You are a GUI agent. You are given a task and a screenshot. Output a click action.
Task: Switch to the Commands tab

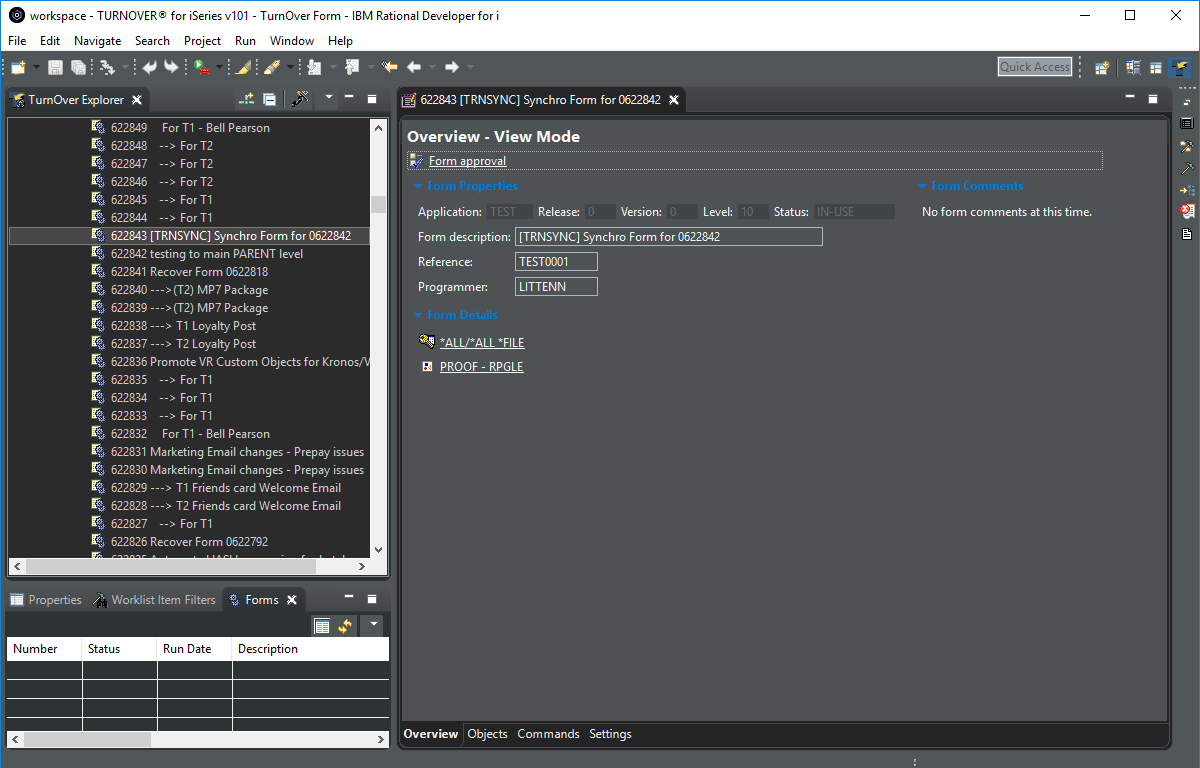pos(548,734)
